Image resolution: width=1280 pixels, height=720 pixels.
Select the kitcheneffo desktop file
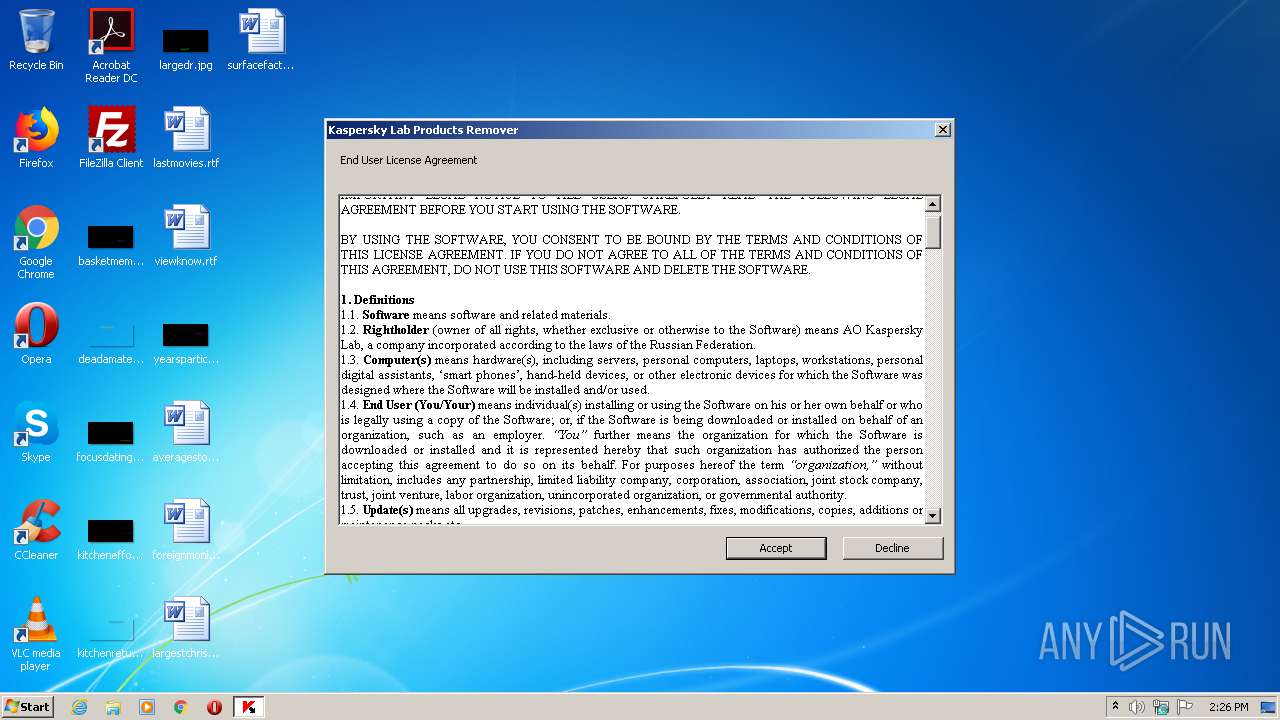tap(111, 538)
